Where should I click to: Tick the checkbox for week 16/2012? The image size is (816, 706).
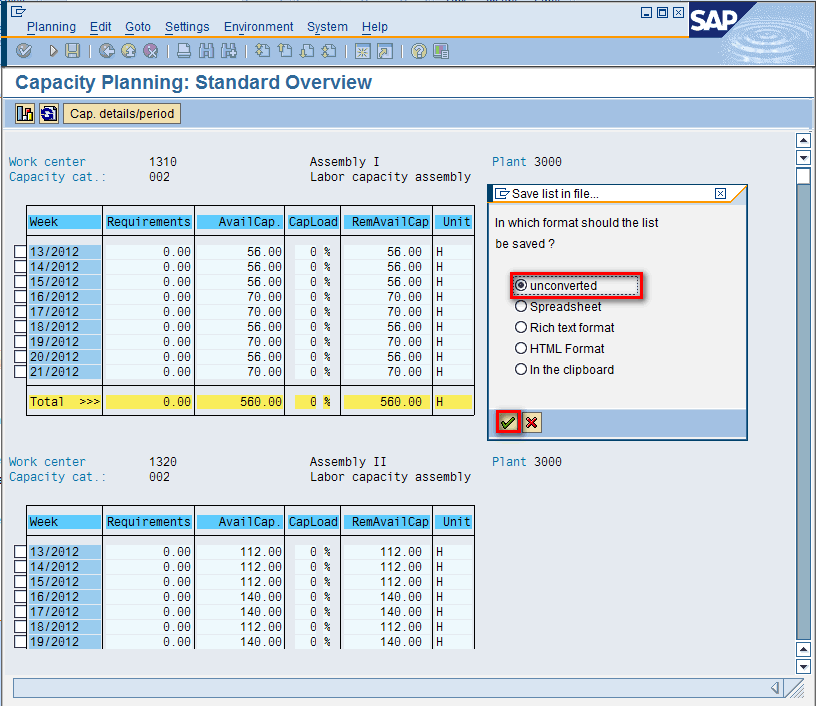pyautogui.click(x=20, y=297)
